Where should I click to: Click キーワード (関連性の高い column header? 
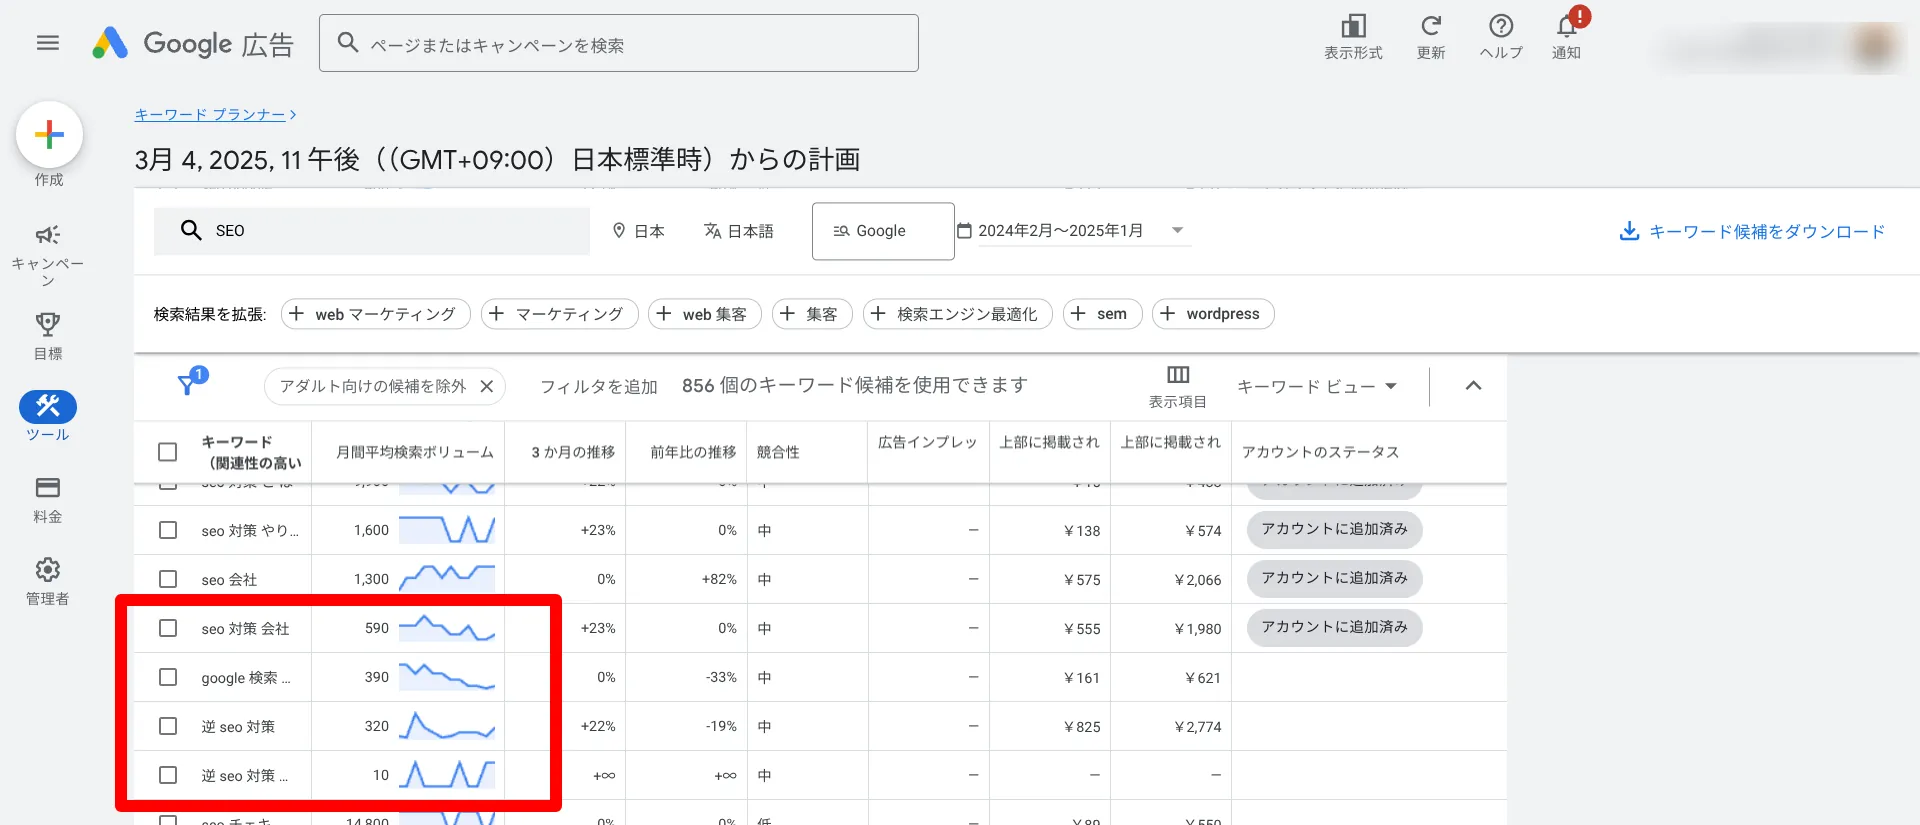[x=251, y=452]
